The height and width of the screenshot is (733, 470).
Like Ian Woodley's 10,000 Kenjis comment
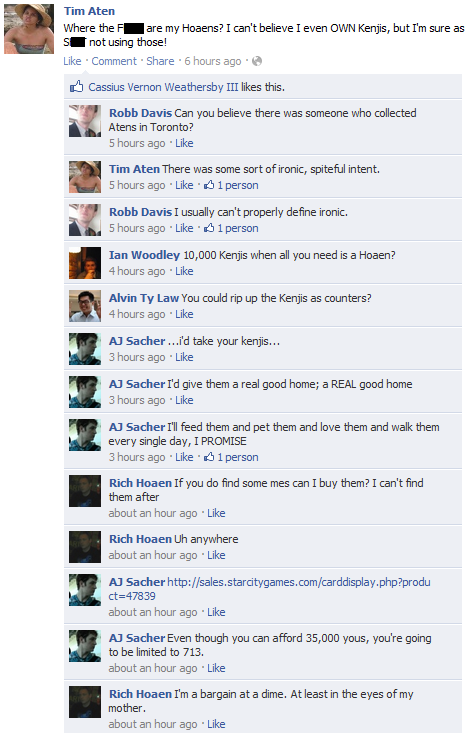tap(184, 271)
